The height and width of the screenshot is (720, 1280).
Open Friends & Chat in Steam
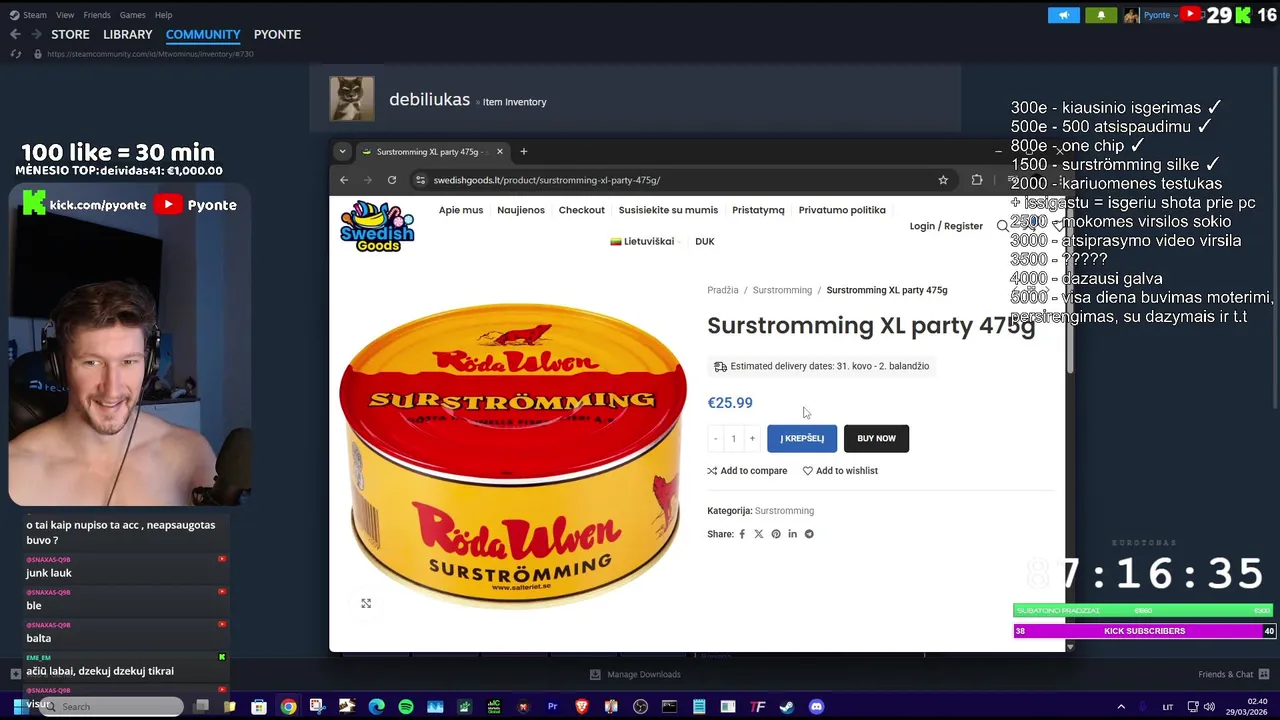1233,674
